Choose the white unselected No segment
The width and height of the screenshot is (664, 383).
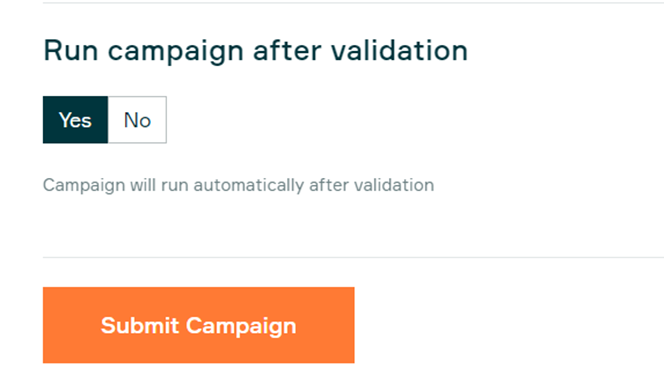click(x=137, y=120)
